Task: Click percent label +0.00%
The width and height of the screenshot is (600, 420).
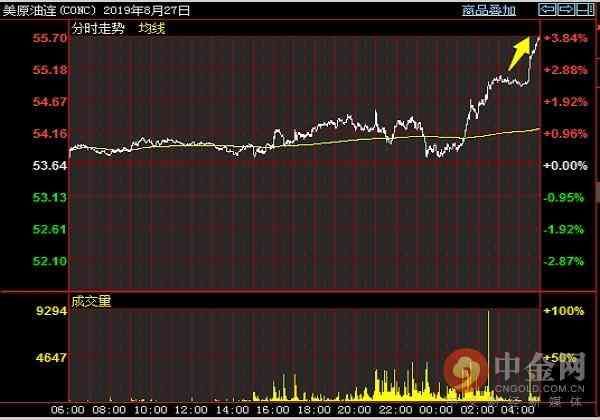Action: (566, 166)
